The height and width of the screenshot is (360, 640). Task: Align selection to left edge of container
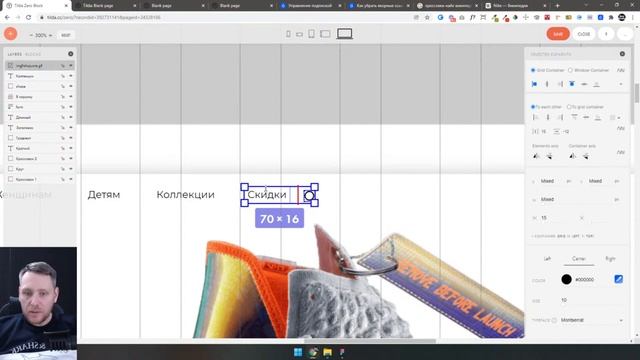(534, 84)
